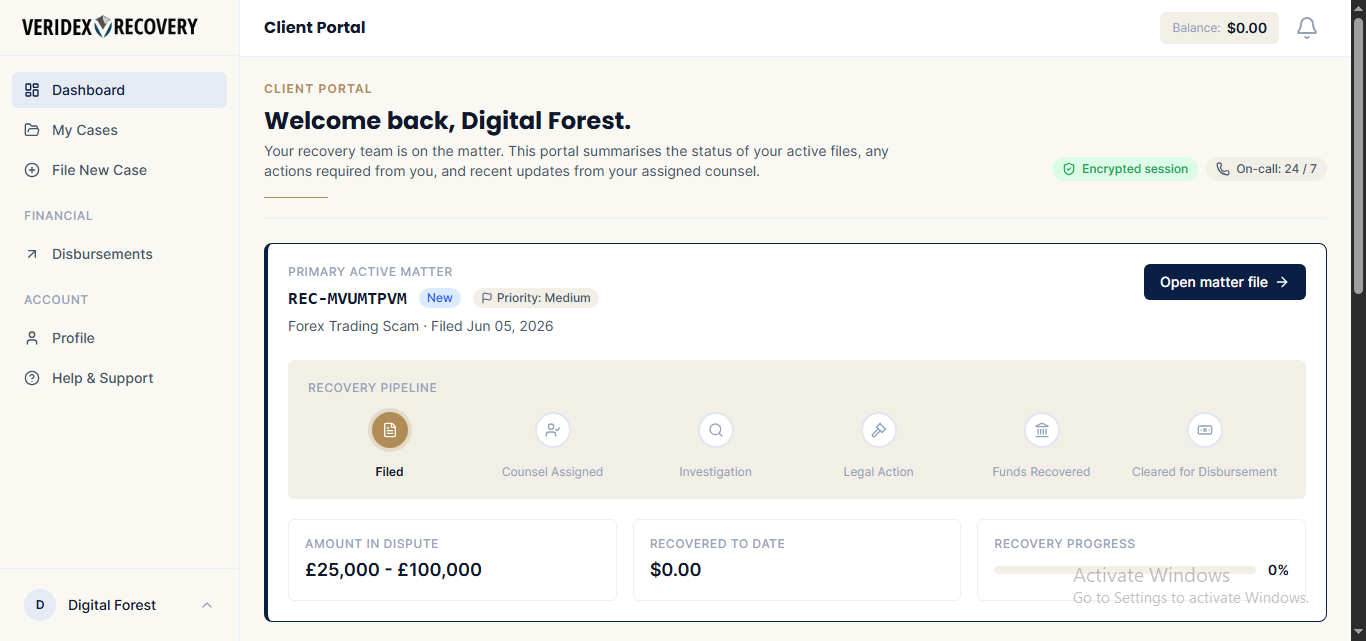Open File New Case page
Image resolution: width=1366 pixels, height=641 pixels.
point(119,170)
